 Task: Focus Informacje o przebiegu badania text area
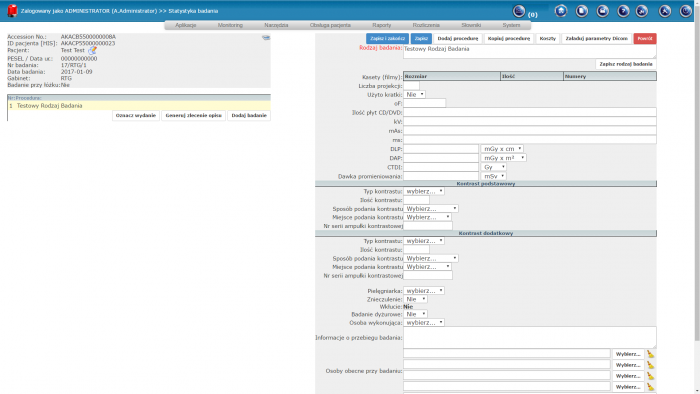[529, 337]
